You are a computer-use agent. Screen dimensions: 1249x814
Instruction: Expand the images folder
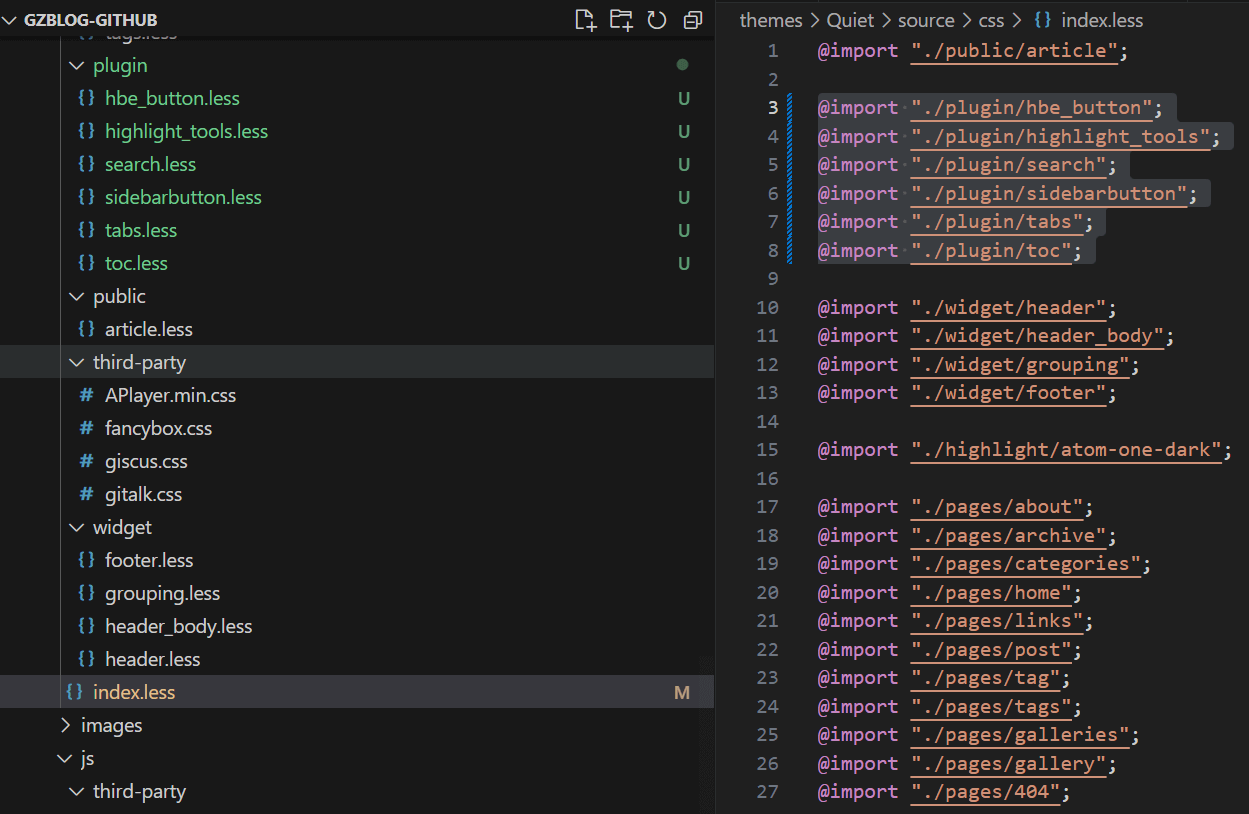65,725
